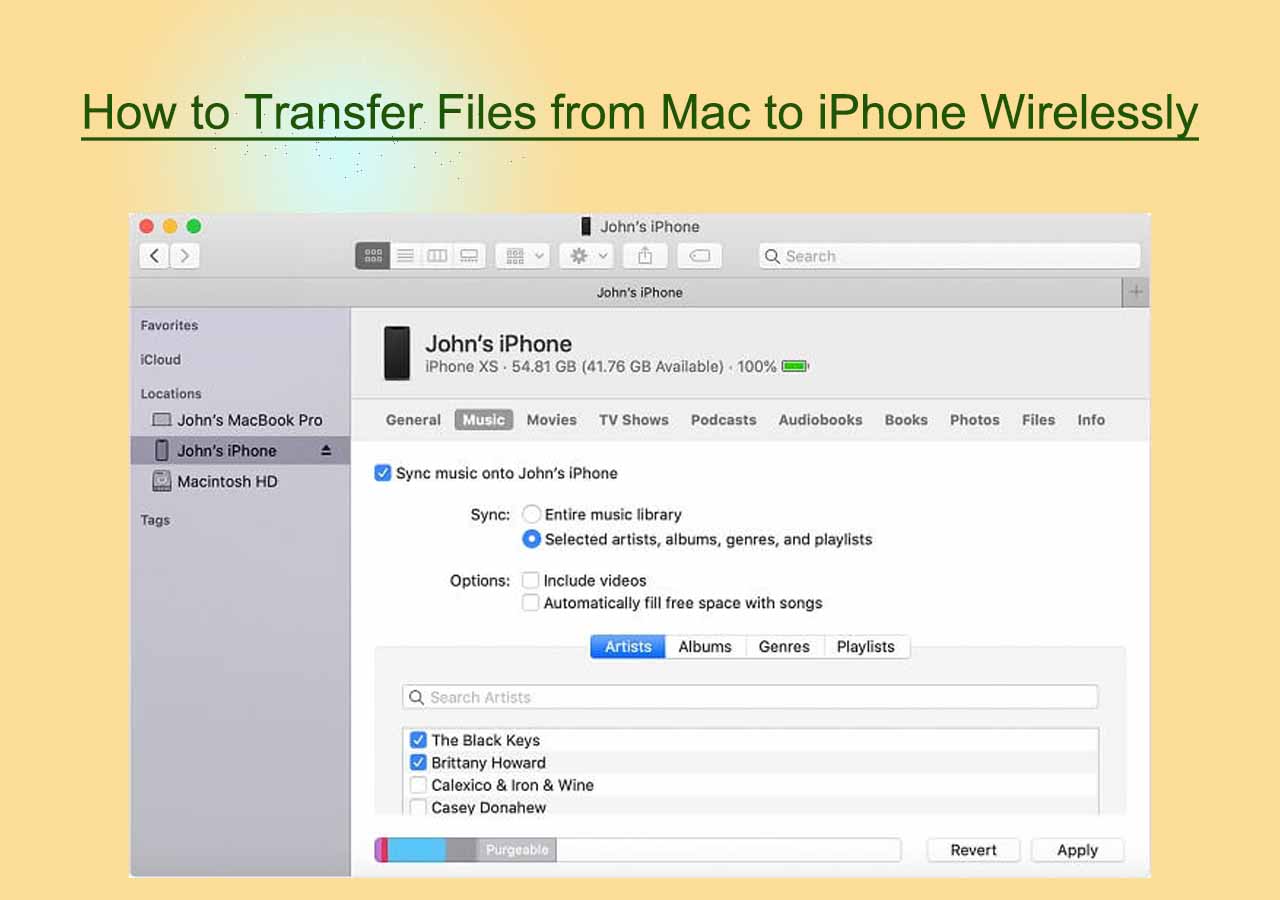Click the Purgeable segment of the storage bar
The image size is (1280, 900).
click(517, 849)
